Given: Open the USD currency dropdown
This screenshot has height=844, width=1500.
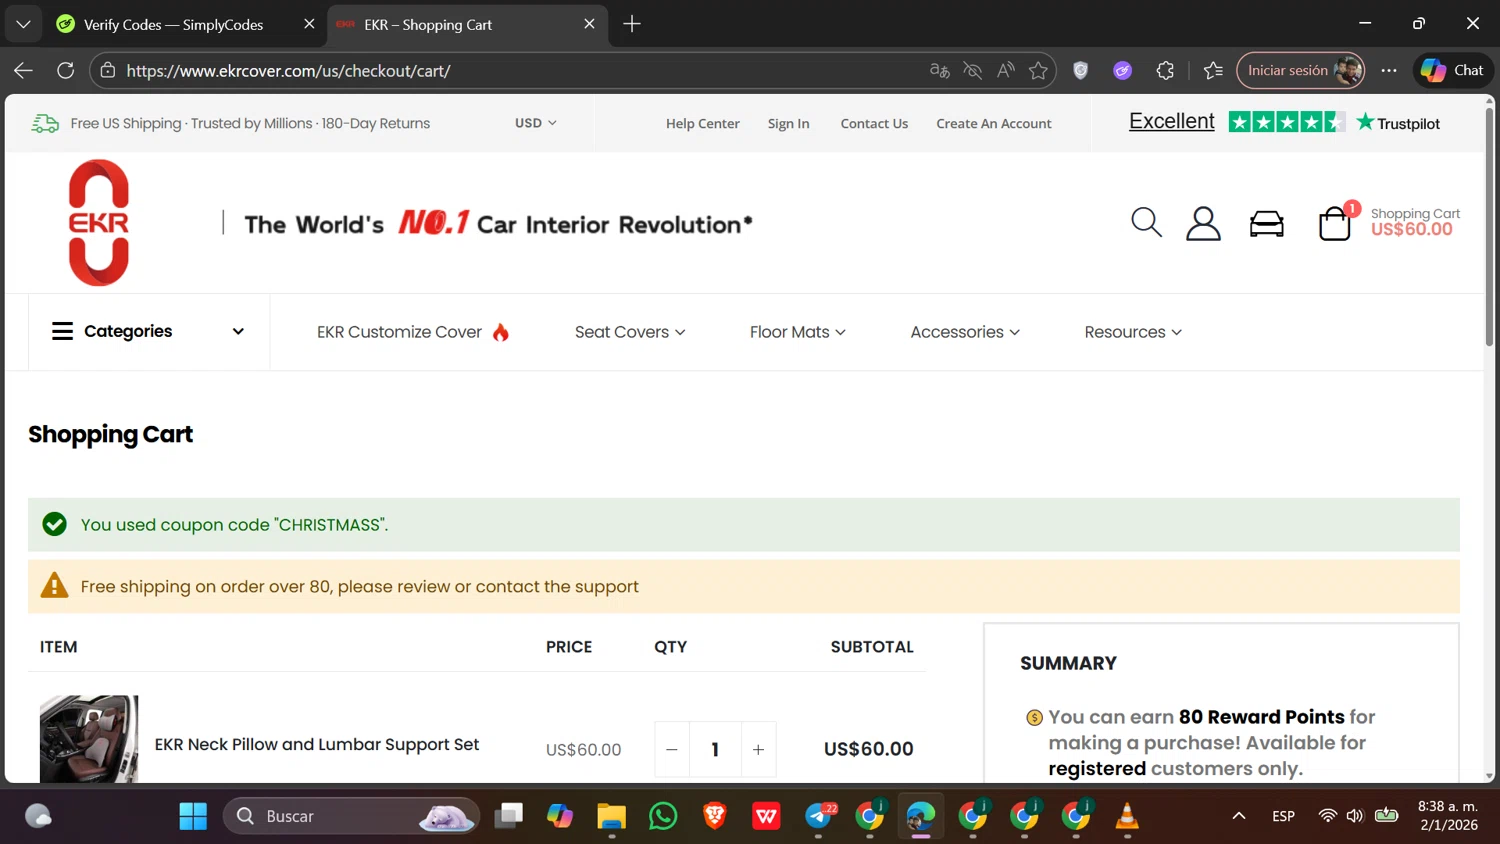Looking at the screenshot, I should point(535,123).
